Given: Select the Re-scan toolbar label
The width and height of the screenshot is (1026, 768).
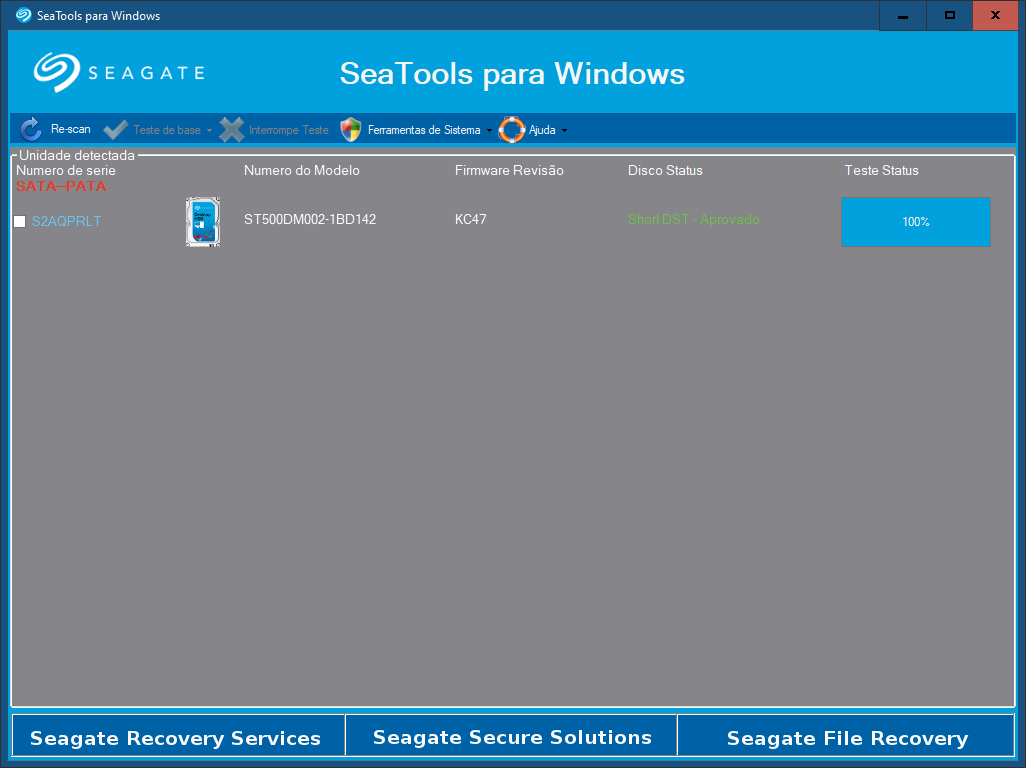Looking at the screenshot, I should 71,130.
